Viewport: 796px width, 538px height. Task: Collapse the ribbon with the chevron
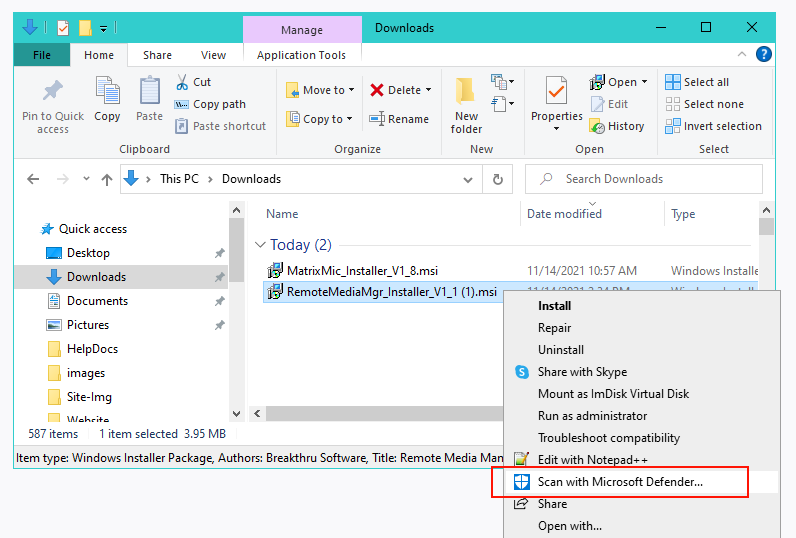coord(742,54)
